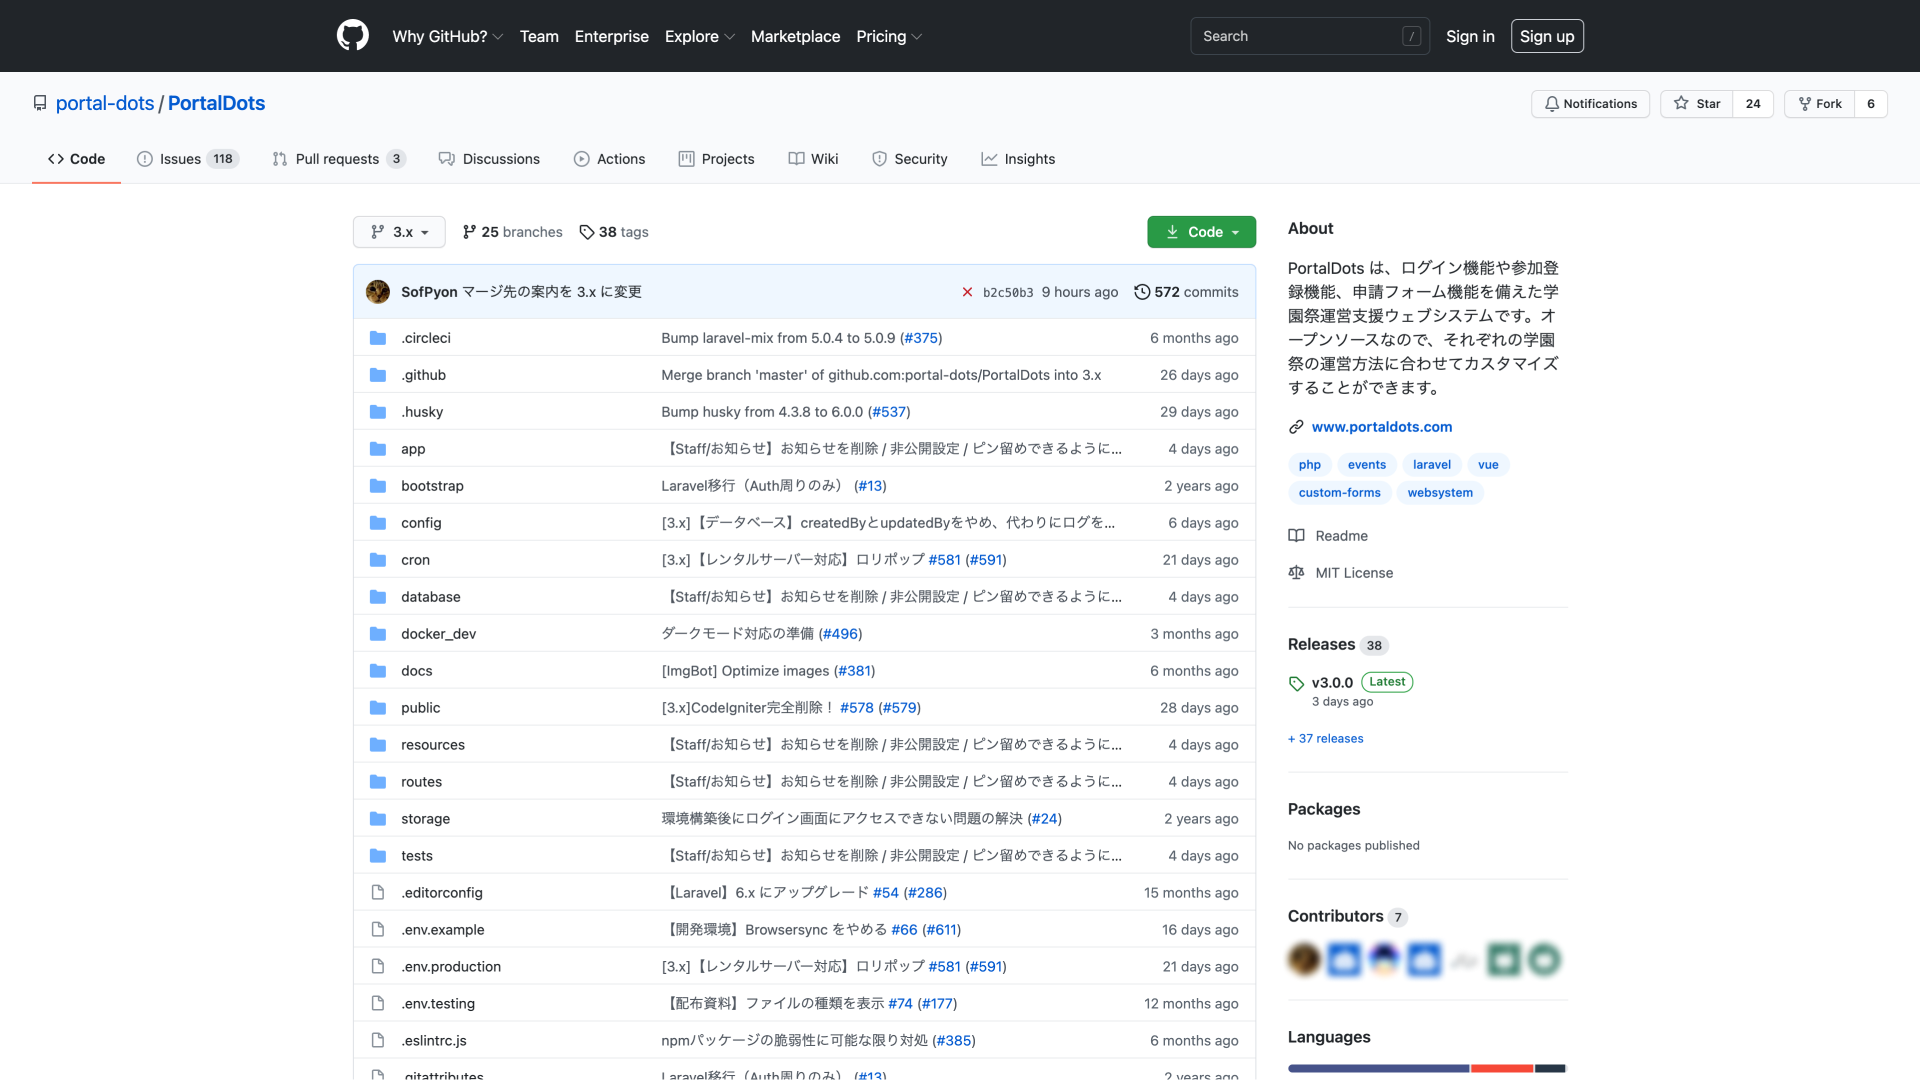Click inside the Search input field

click(x=1300, y=36)
